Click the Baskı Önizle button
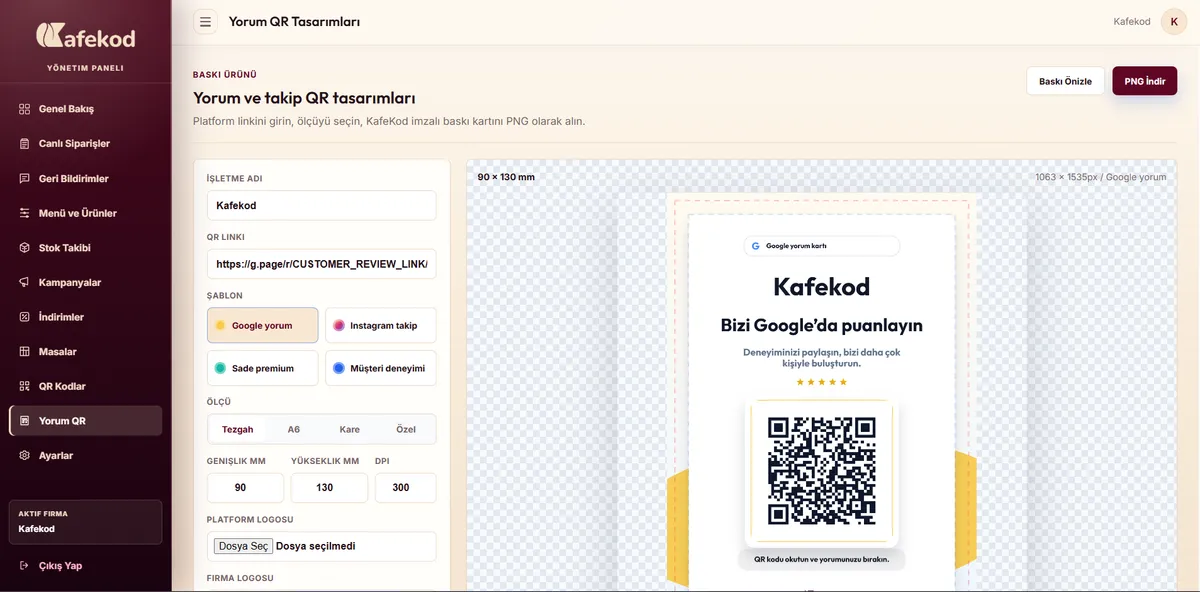1200x592 pixels. click(x=1065, y=81)
